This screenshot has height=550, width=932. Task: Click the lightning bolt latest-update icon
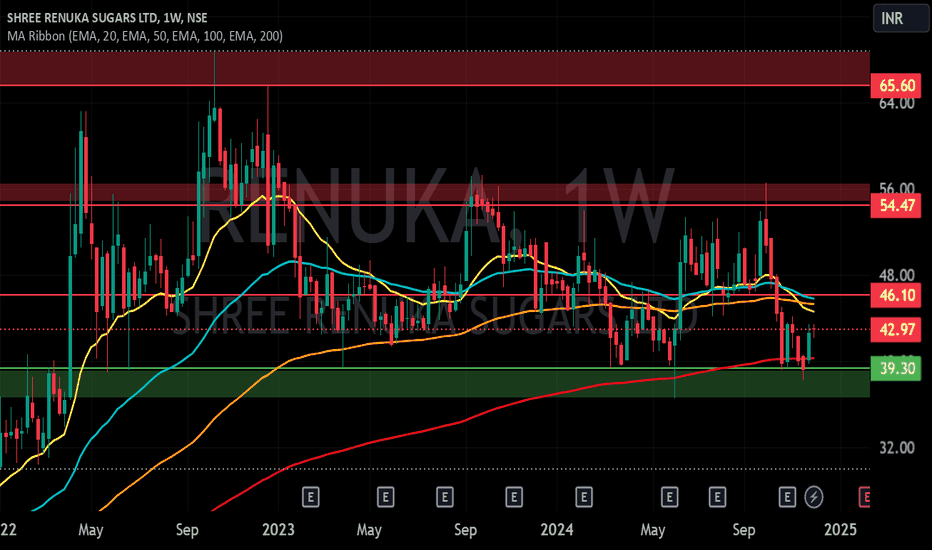[814, 496]
